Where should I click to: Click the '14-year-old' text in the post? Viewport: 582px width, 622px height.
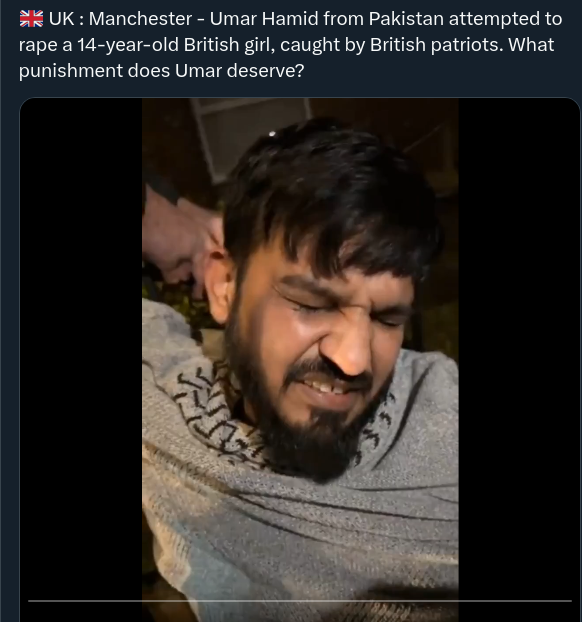(x=128, y=45)
